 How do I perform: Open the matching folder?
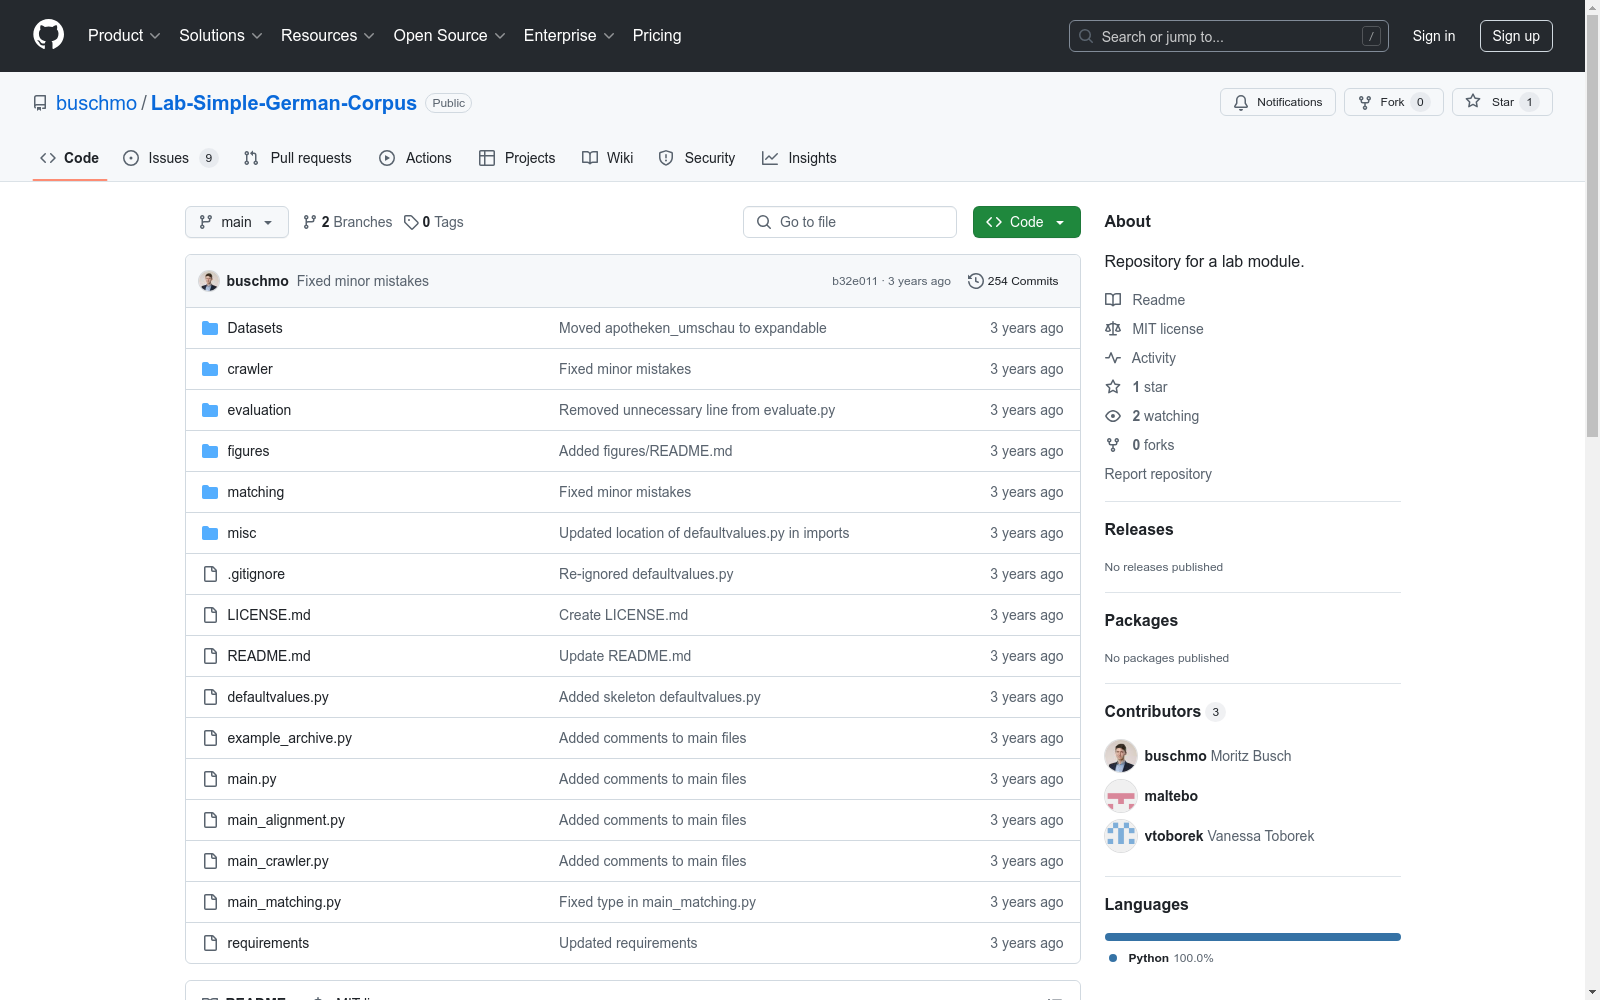tap(256, 492)
